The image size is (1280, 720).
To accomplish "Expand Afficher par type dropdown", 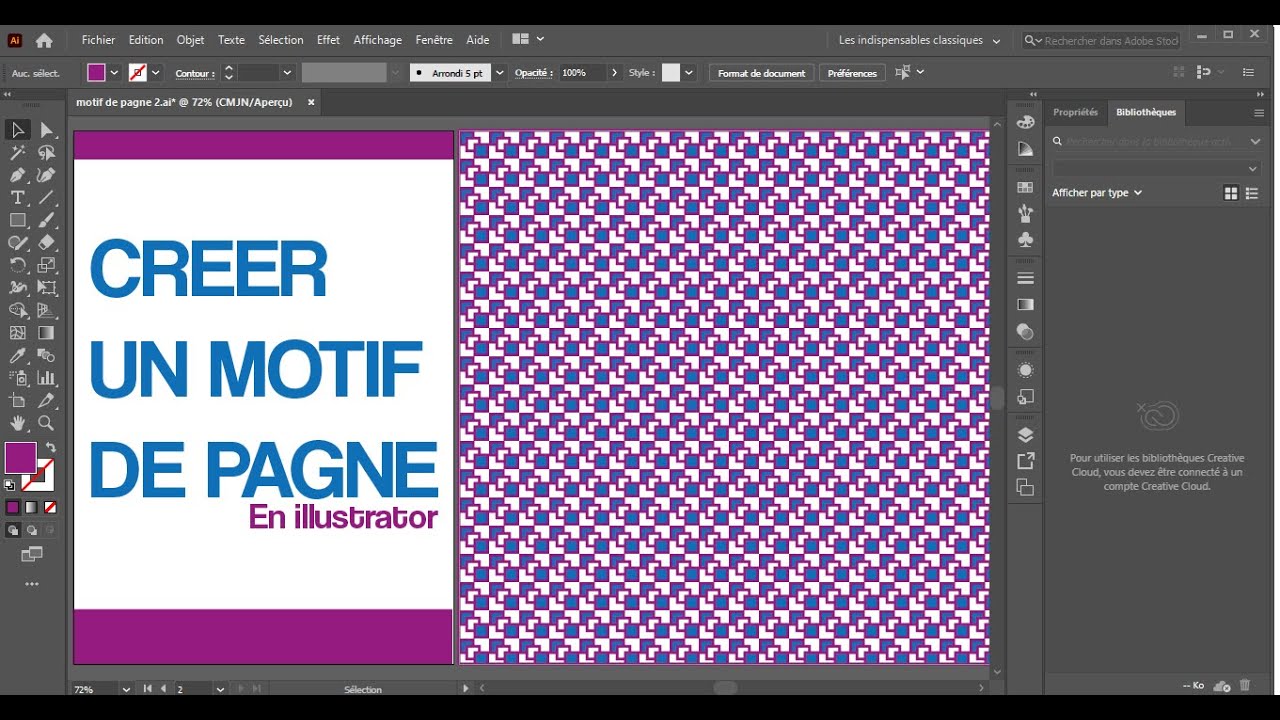I will pos(1097,193).
